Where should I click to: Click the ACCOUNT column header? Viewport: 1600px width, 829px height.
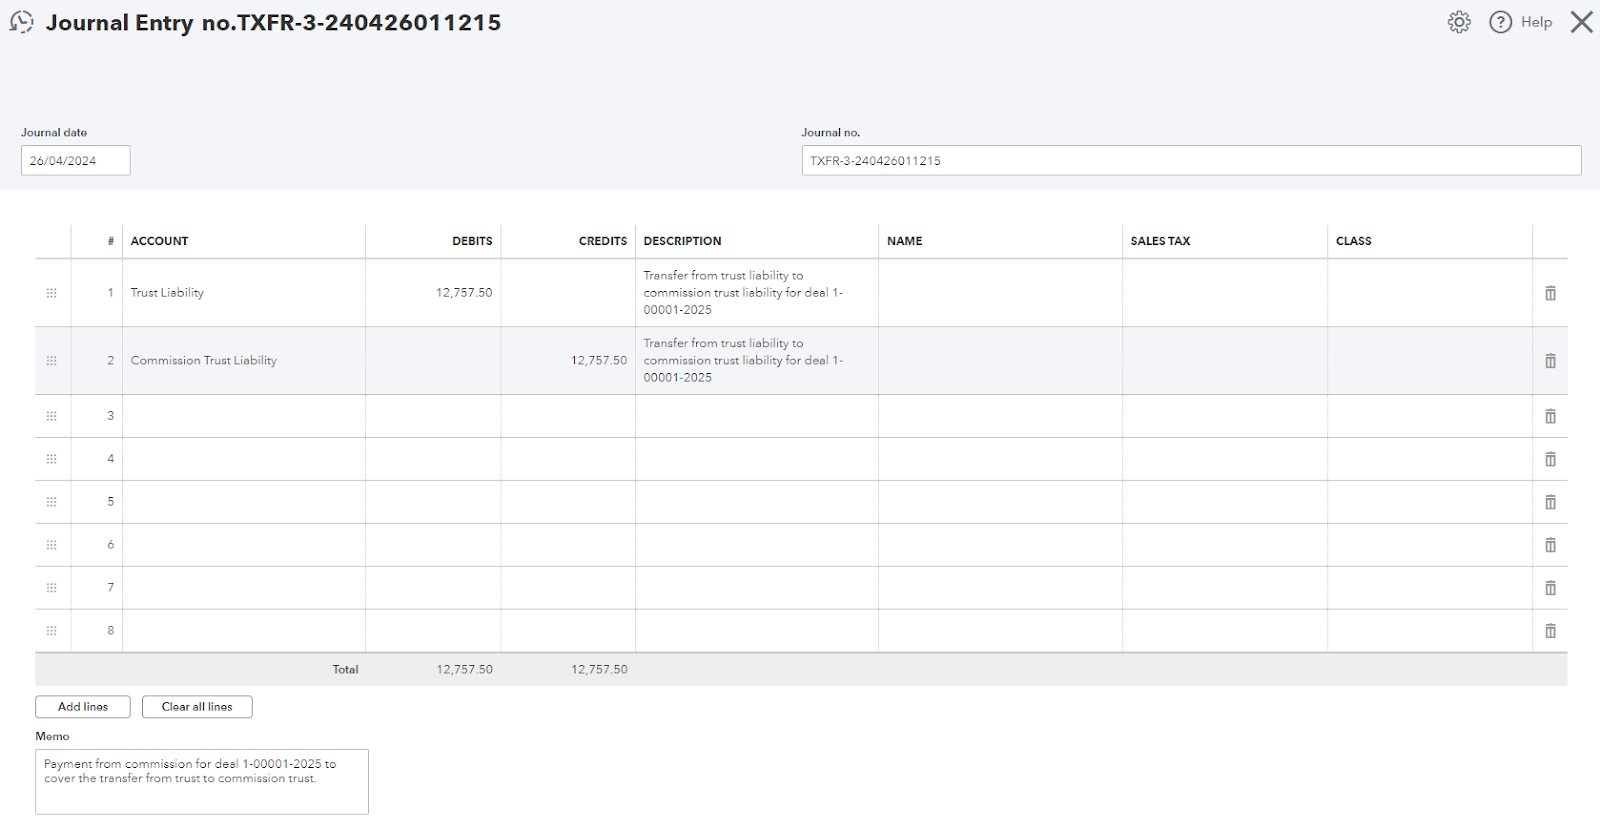tap(159, 241)
